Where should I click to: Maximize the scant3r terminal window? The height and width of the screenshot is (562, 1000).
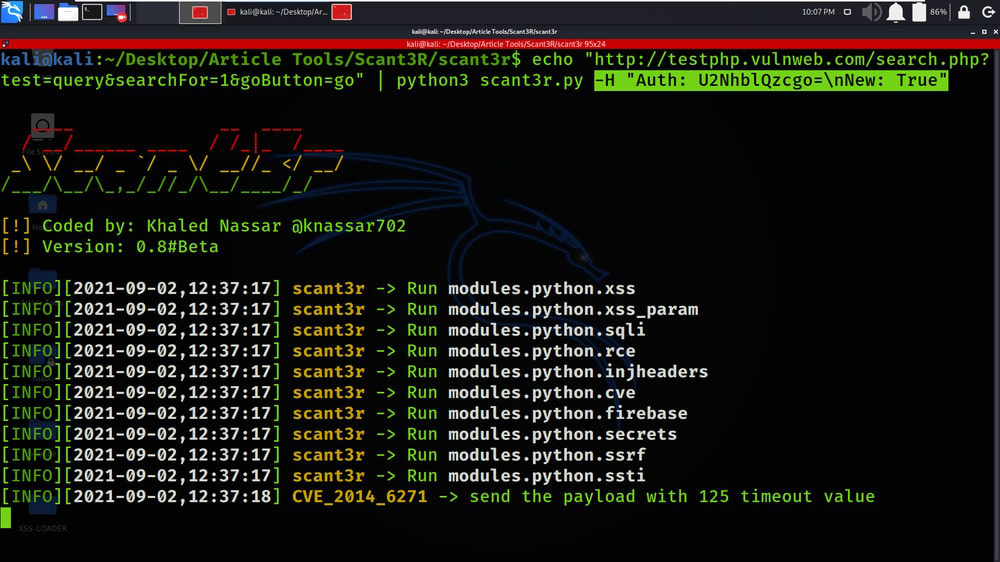click(984, 32)
